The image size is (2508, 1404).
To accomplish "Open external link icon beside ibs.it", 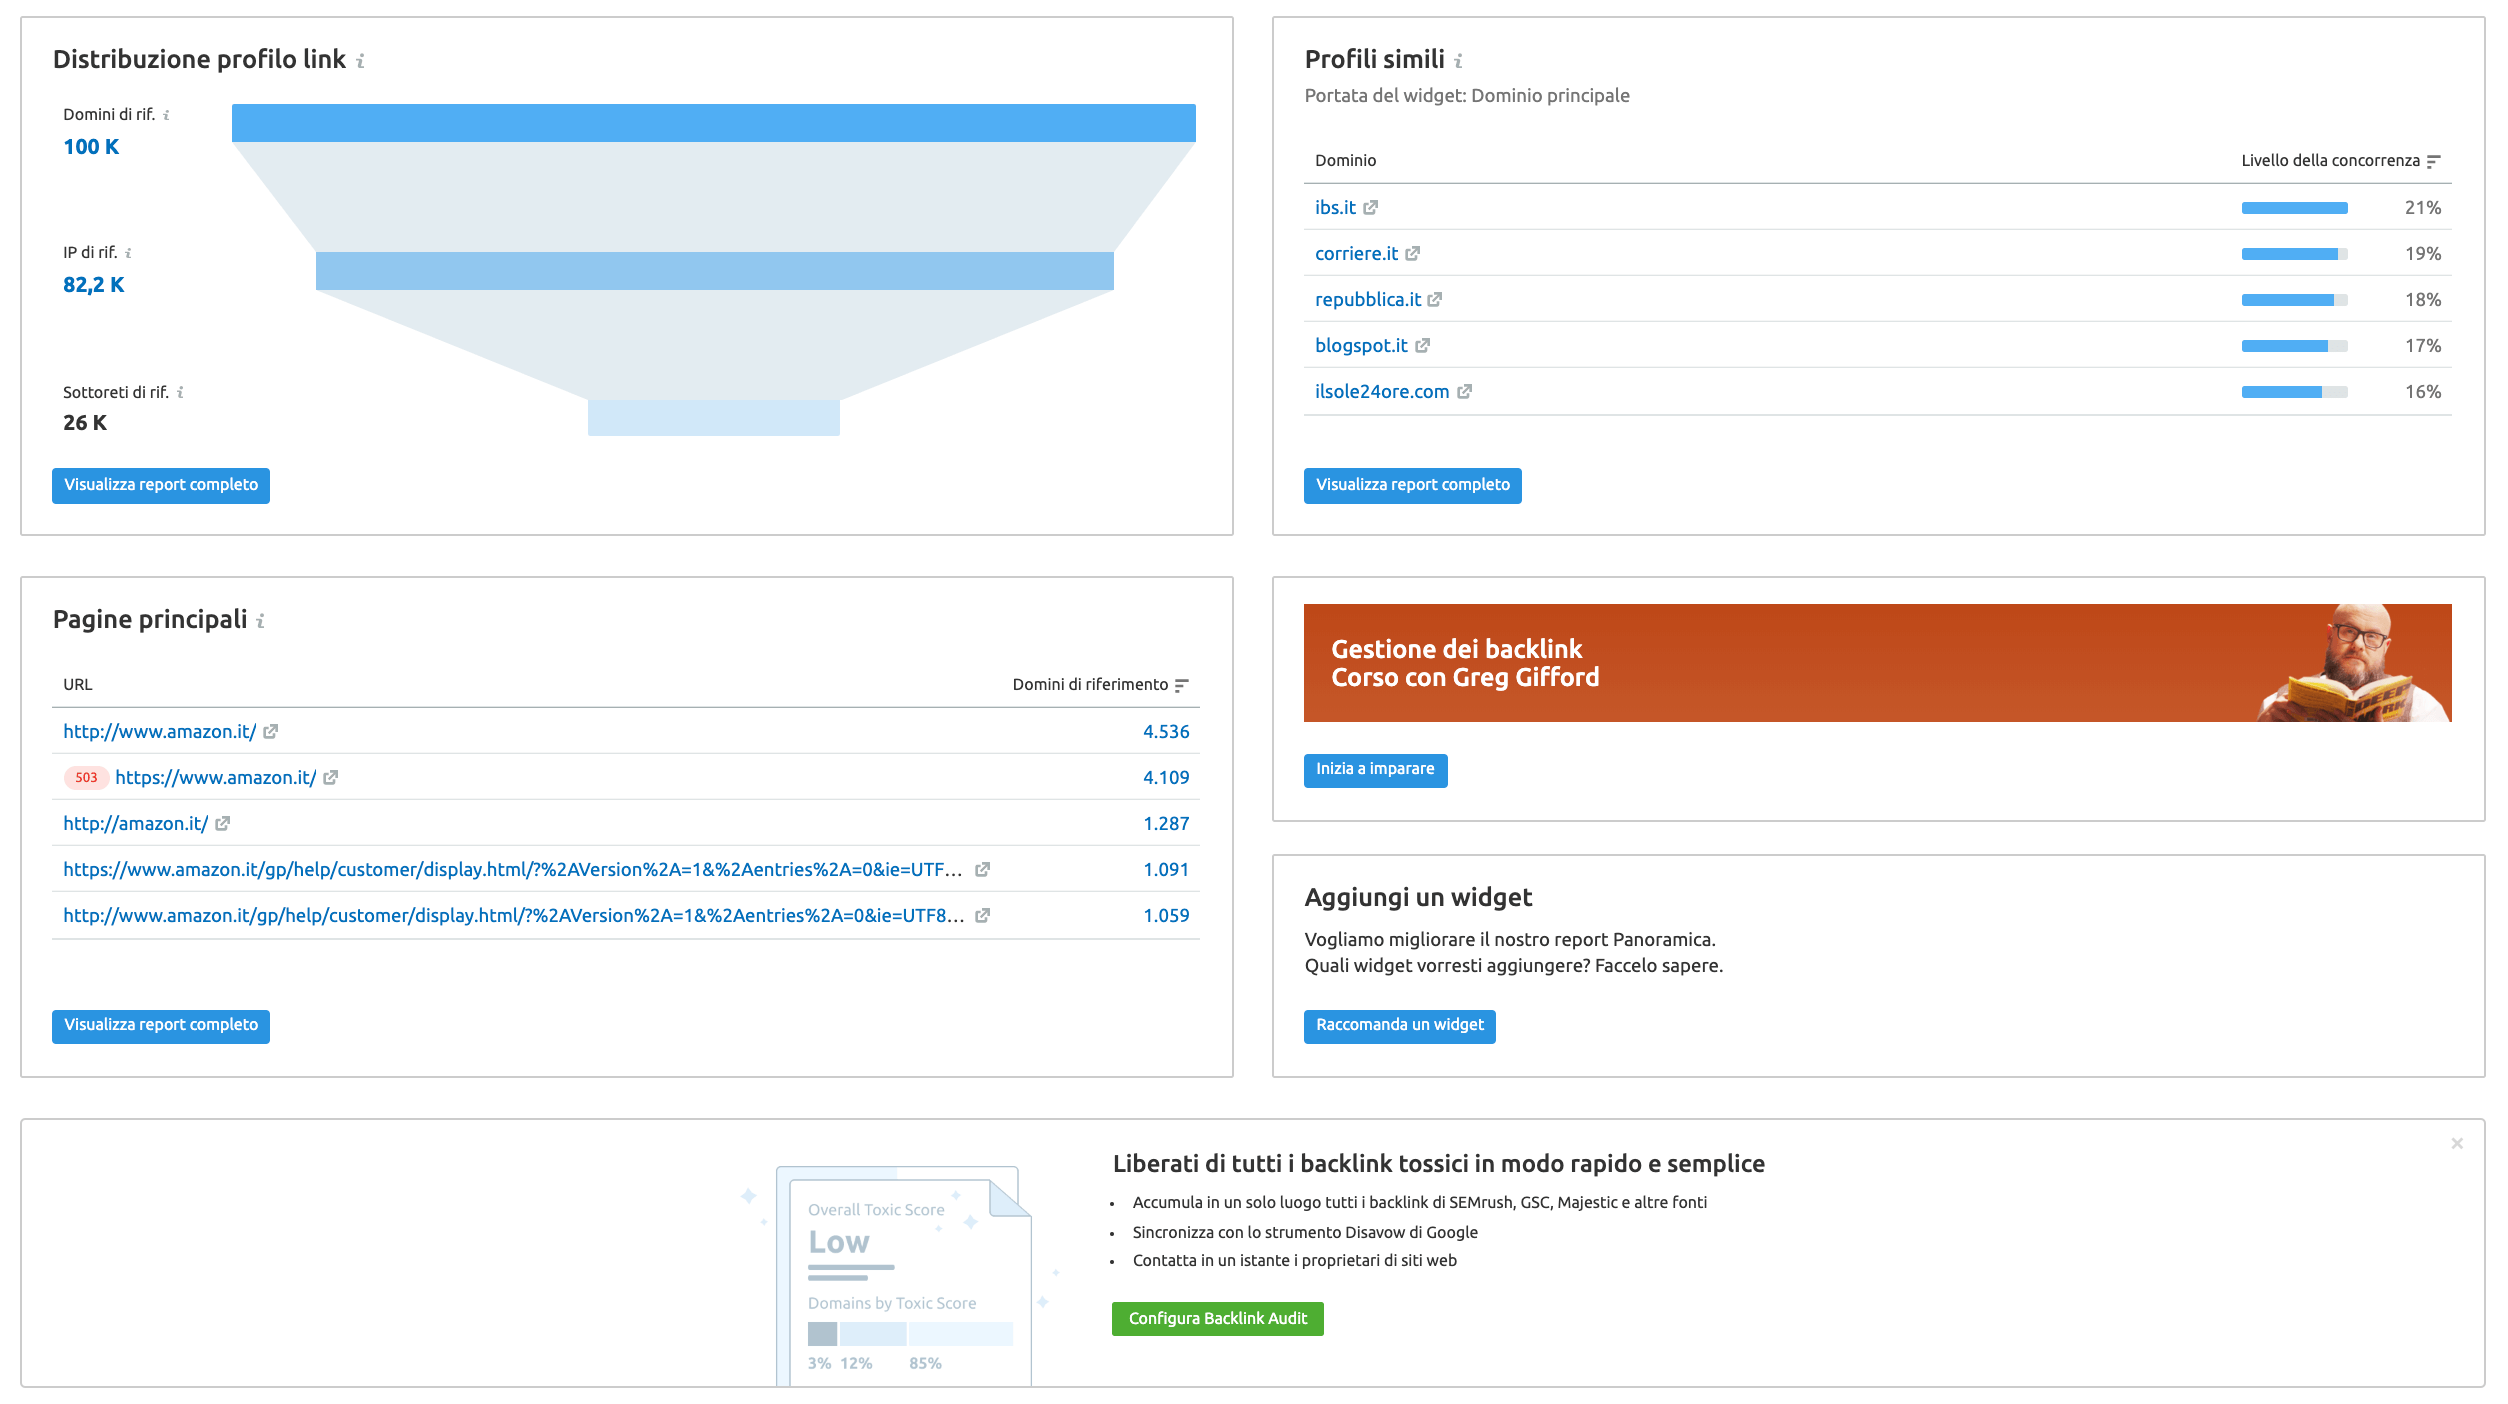I will pos(1371,208).
